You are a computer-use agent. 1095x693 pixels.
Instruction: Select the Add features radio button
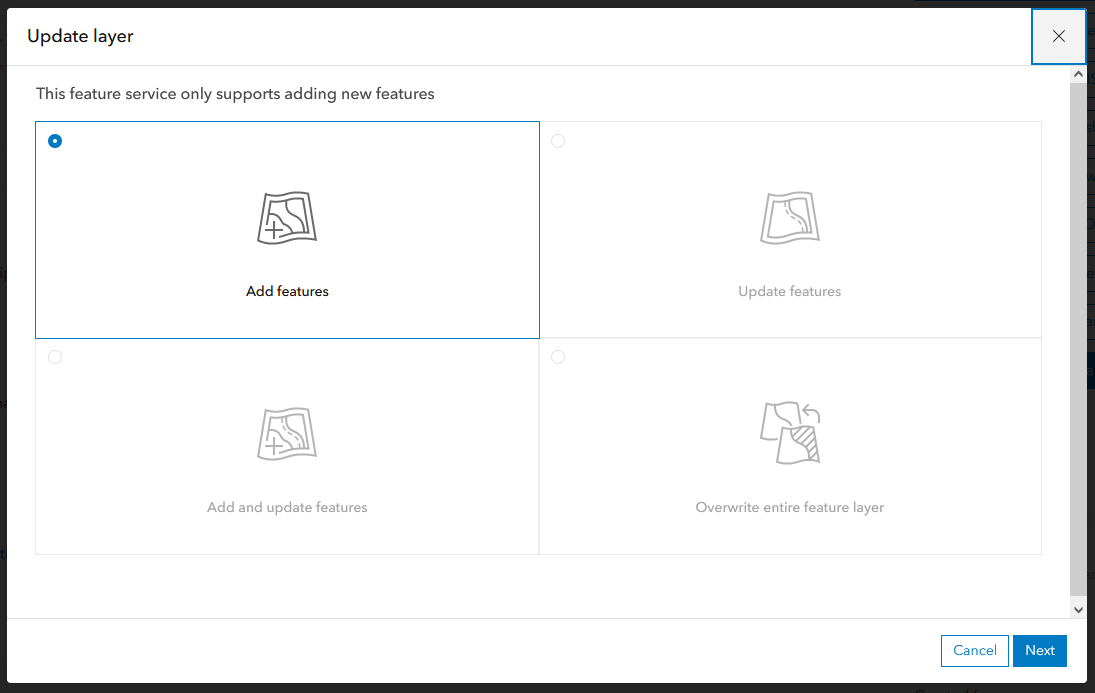[x=54, y=141]
